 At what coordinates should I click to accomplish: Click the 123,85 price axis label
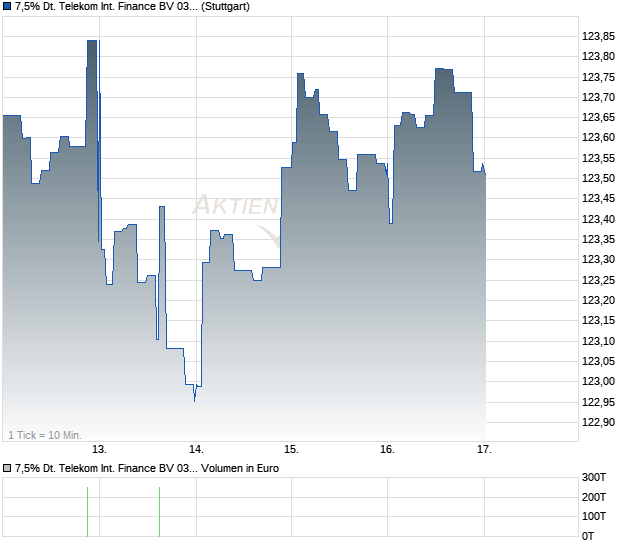[598, 36]
